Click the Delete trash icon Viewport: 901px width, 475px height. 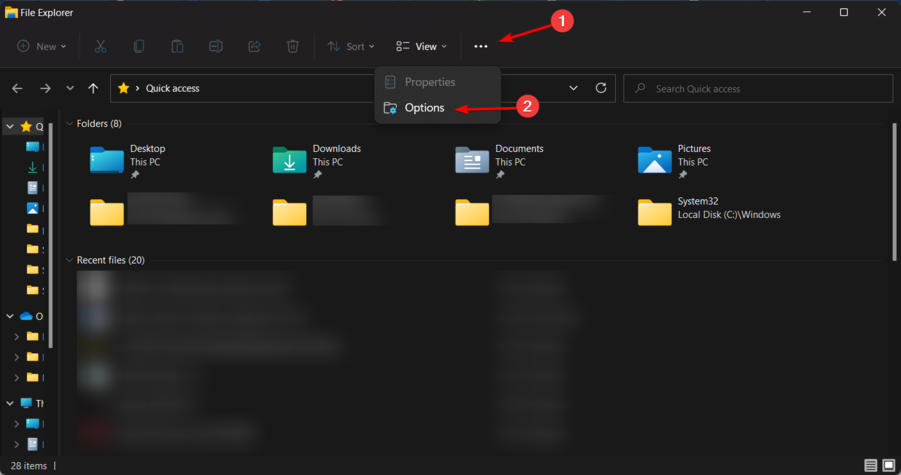[292, 46]
